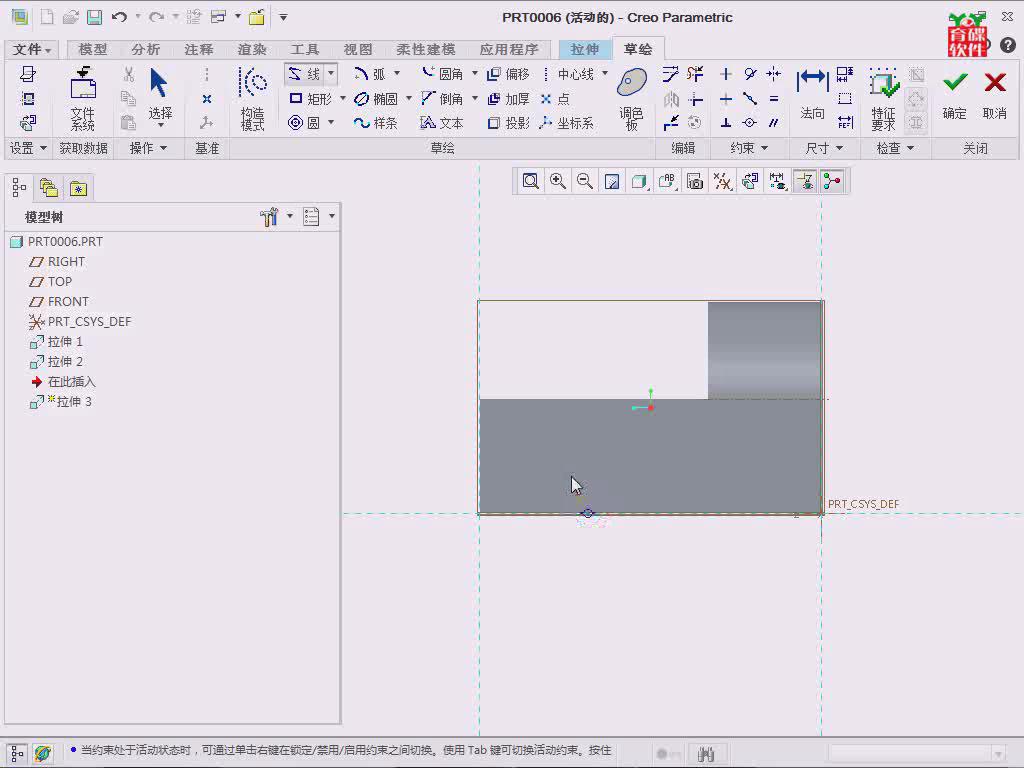Apply the Mid-point constraint
1024x768 pixels.
[750, 99]
